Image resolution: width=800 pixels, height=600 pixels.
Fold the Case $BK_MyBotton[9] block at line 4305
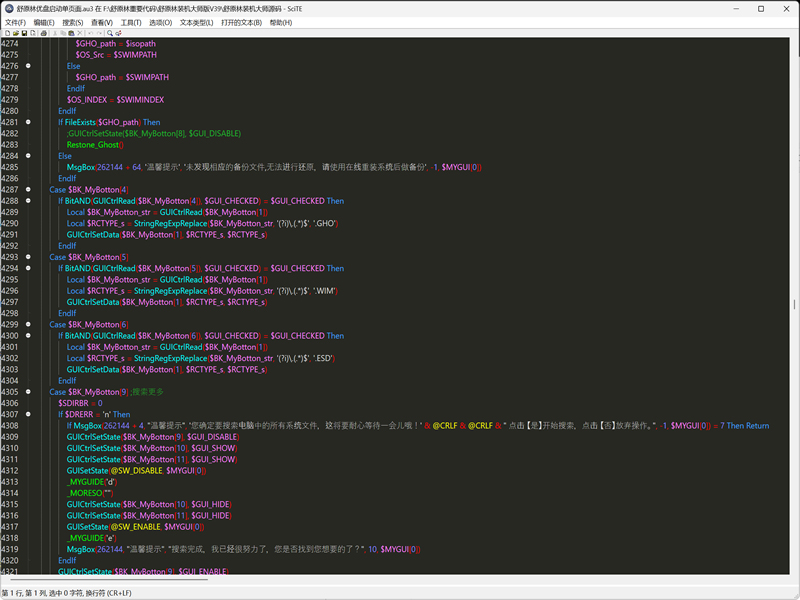[x=28, y=391]
